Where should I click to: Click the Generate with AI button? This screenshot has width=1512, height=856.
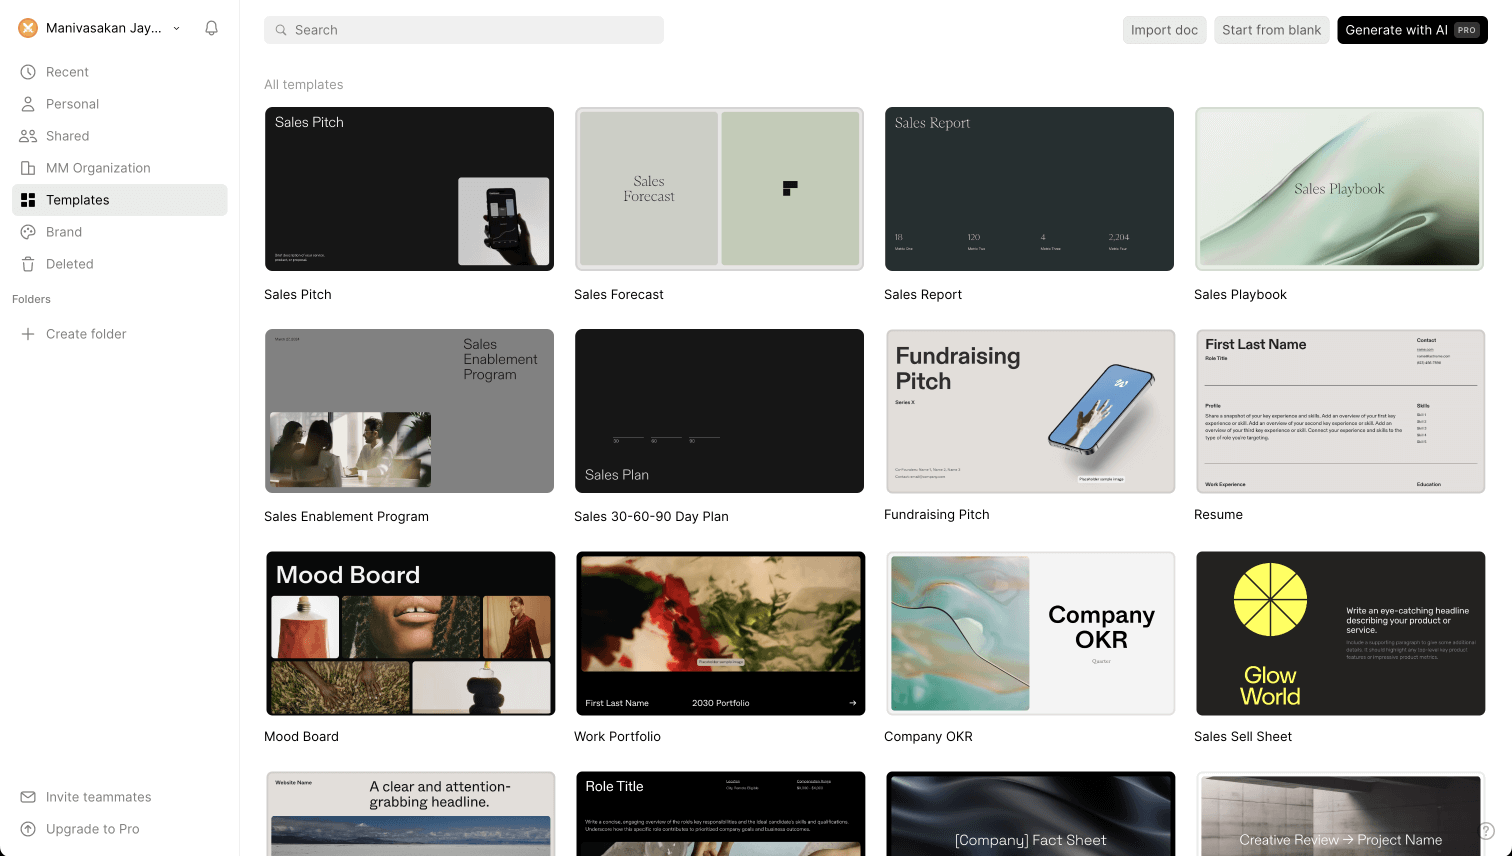pyautogui.click(x=1411, y=30)
